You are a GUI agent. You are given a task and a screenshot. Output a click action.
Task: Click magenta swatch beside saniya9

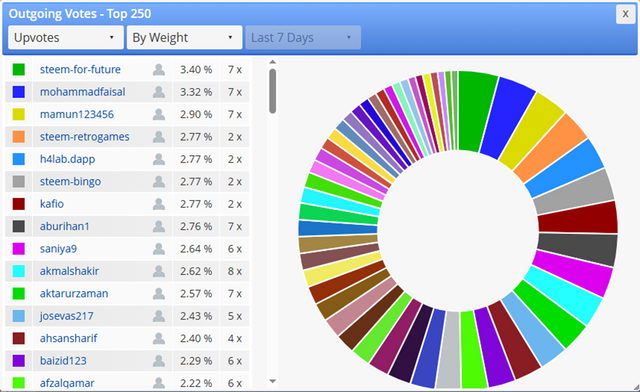[x=18, y=249]
